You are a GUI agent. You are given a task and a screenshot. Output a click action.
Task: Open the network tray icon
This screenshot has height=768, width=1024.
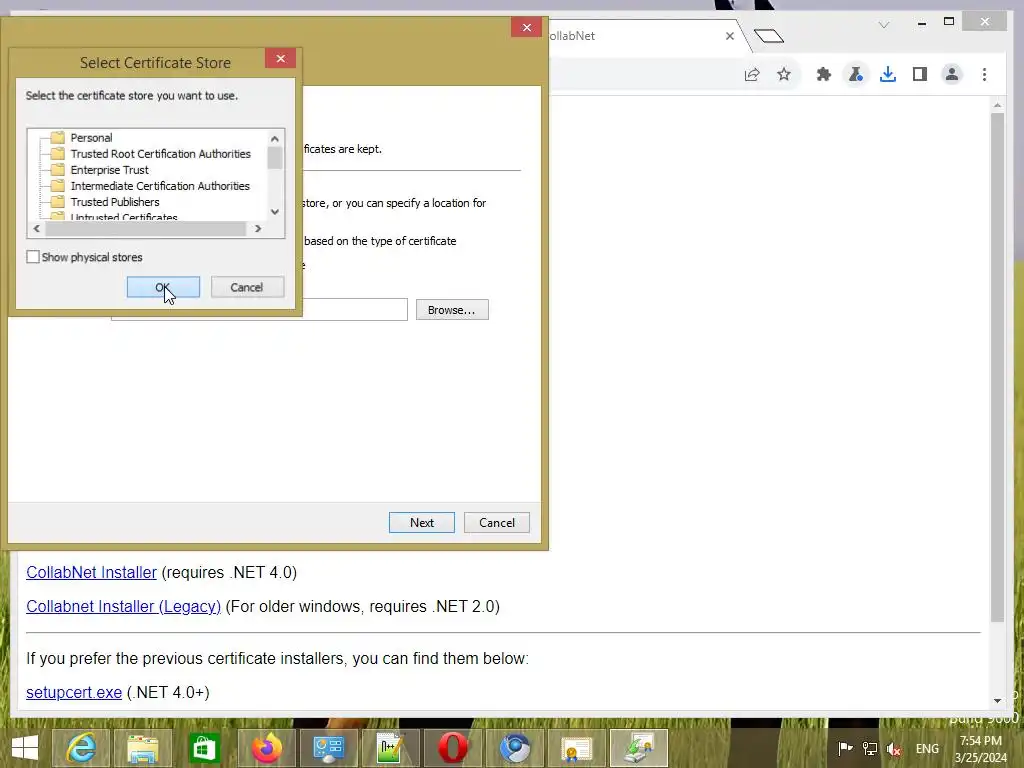coord(870,748)
